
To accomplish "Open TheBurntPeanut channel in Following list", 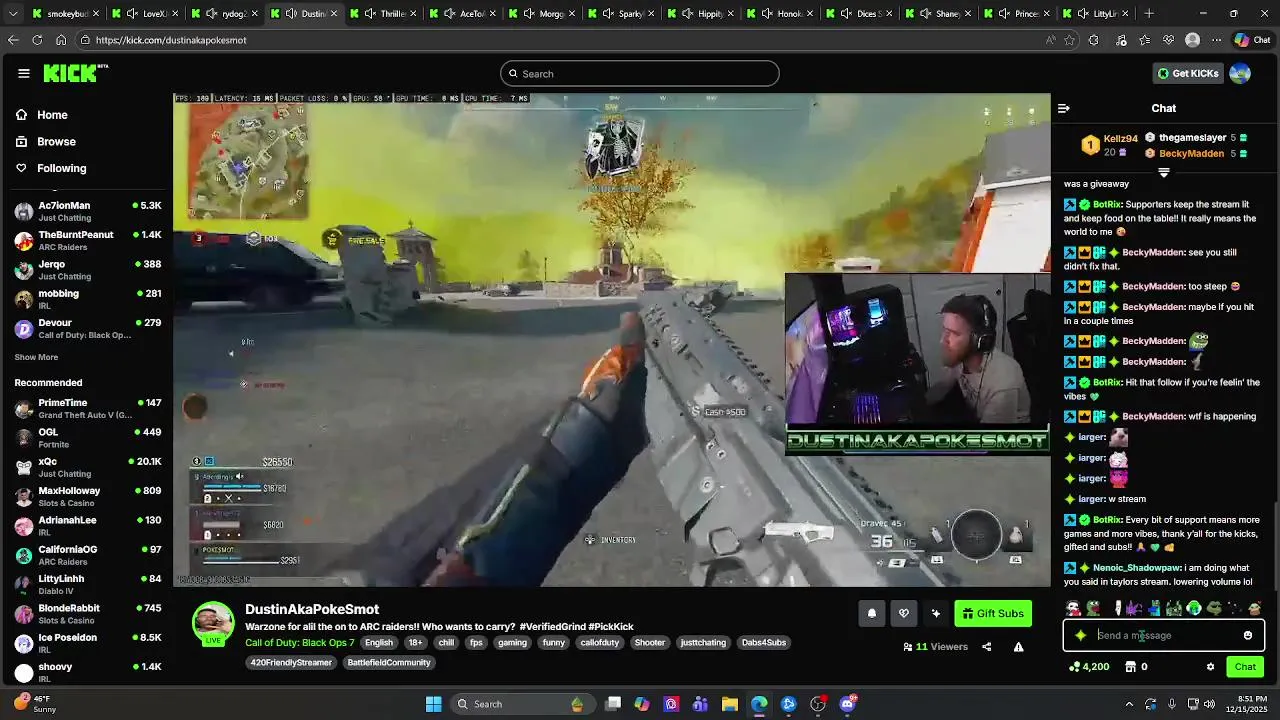I will [x=88, y=240].
